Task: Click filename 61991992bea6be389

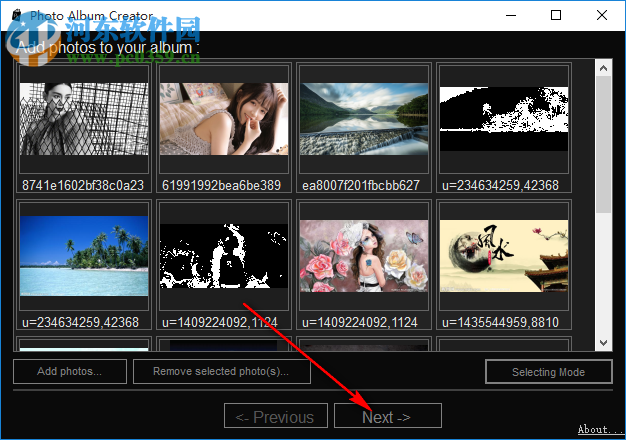Action: (222, 185)
